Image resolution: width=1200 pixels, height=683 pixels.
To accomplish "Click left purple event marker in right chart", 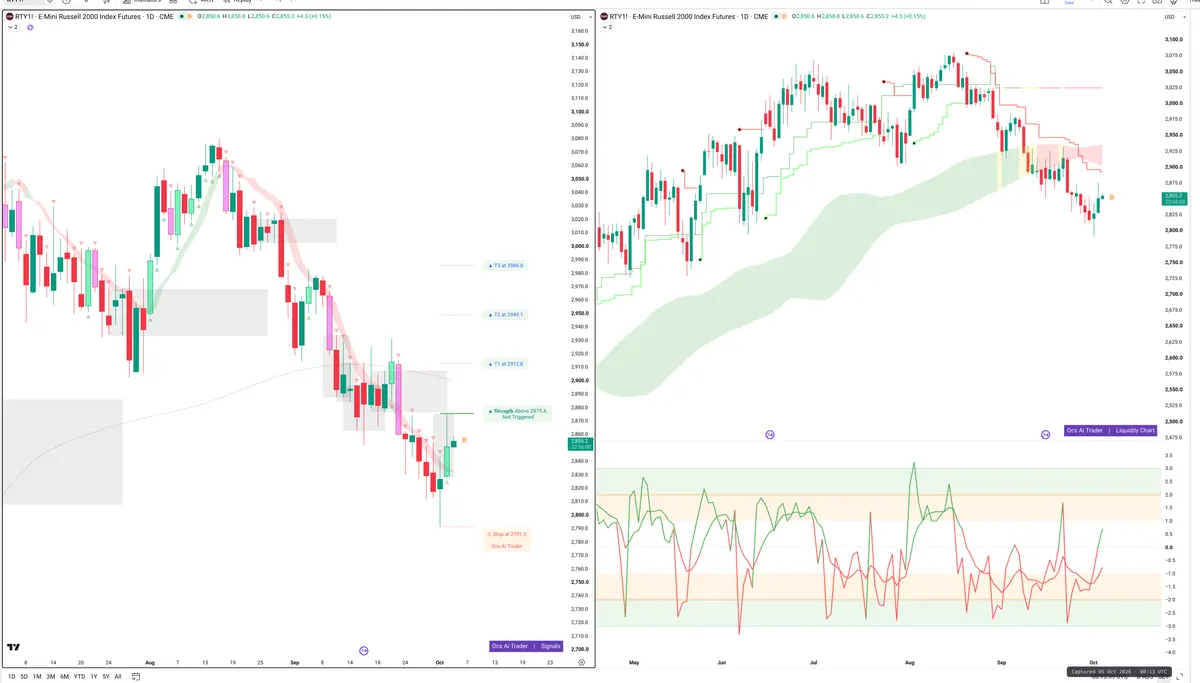I will tap(769, 434).
